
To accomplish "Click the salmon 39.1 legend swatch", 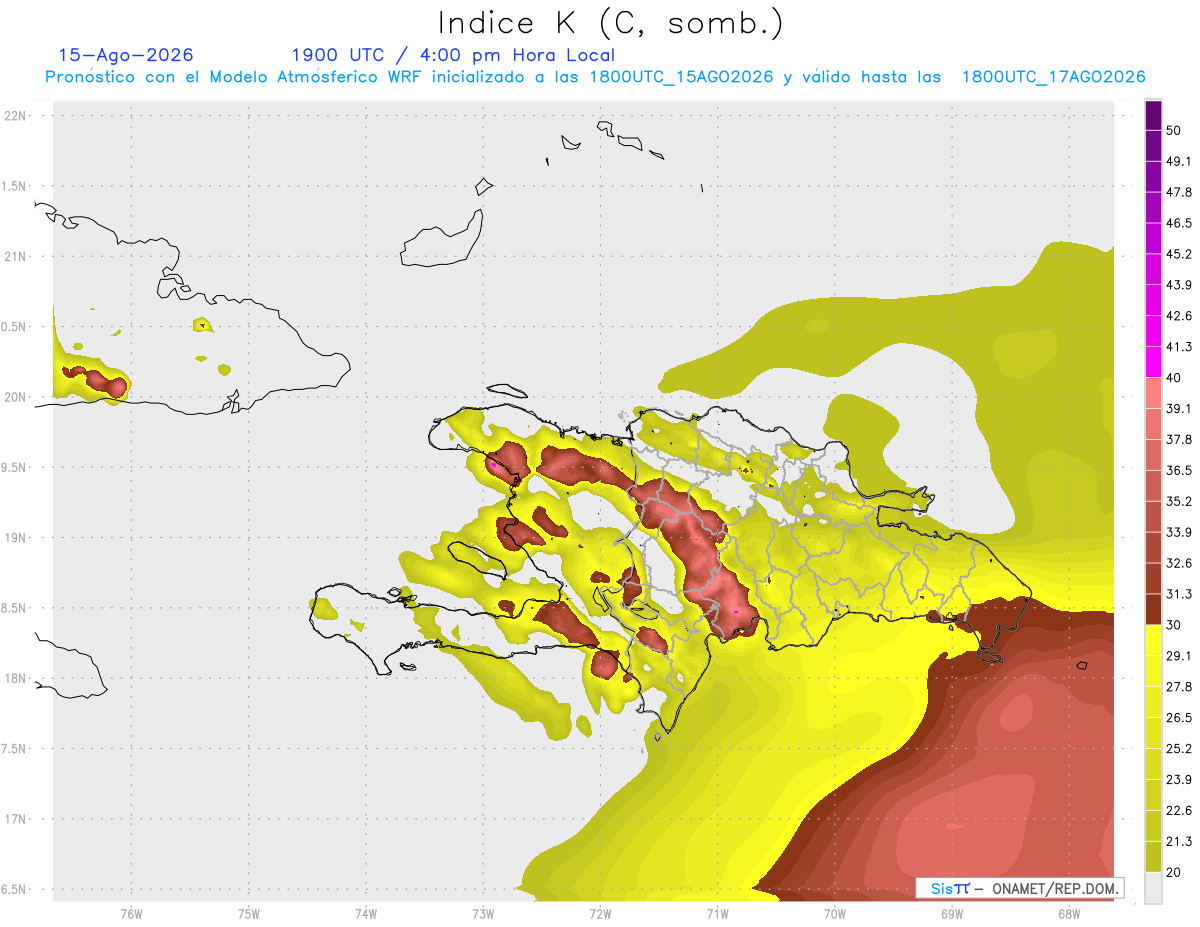I will [1153, 393].
